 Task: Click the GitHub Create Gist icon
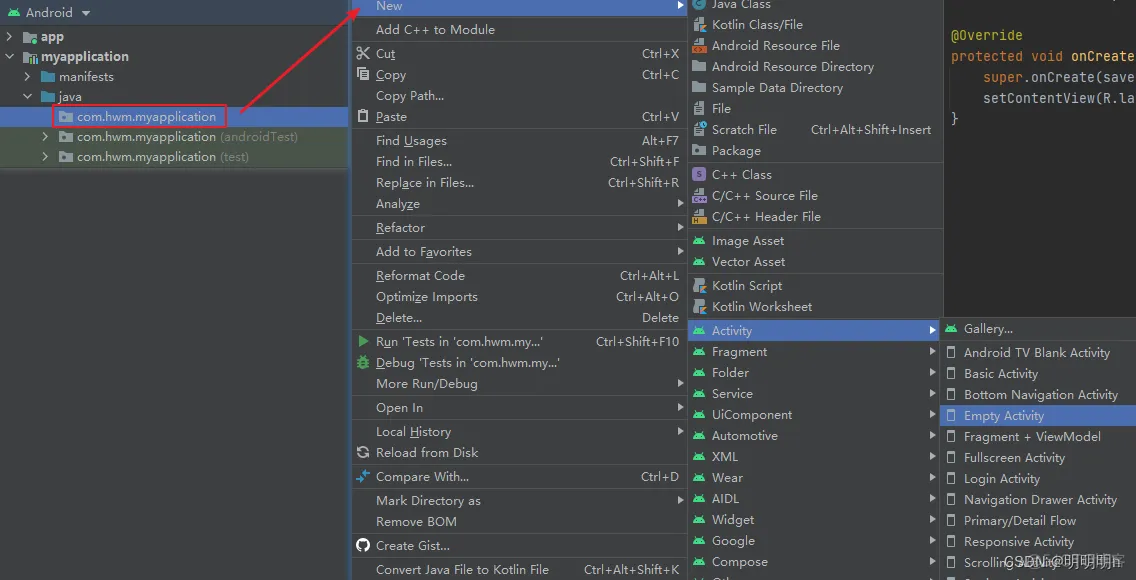(363, 545)
